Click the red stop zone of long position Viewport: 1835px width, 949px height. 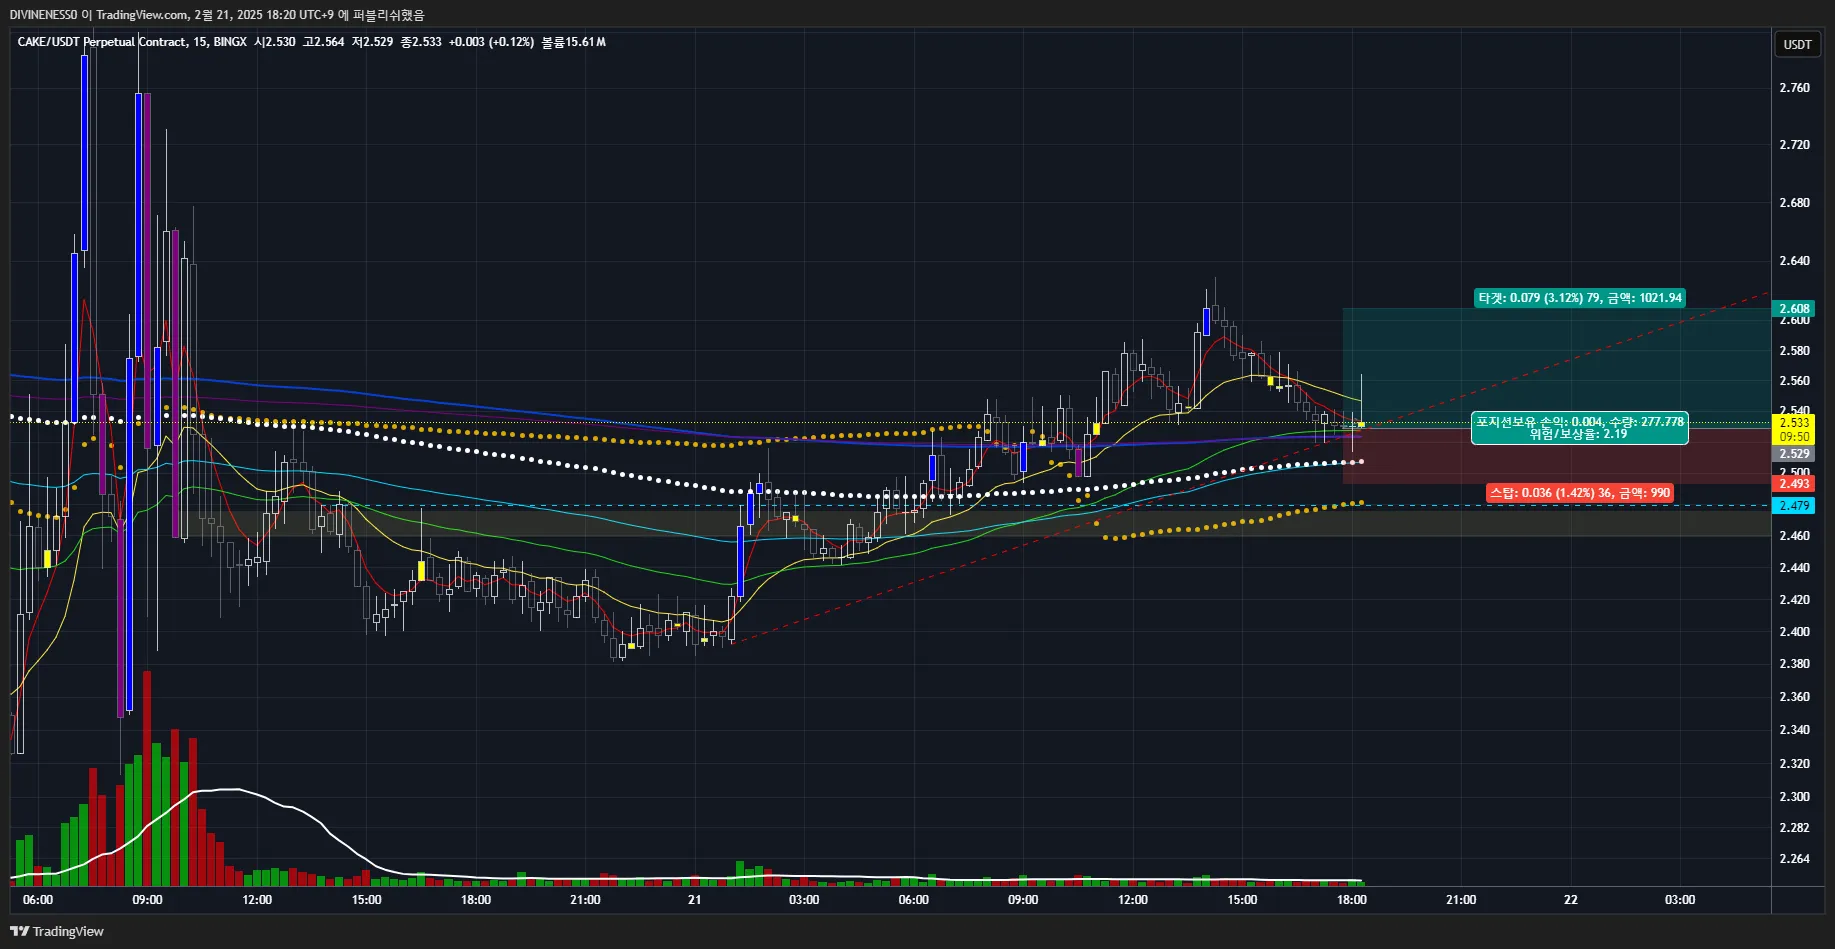[x=1556, y=455]
